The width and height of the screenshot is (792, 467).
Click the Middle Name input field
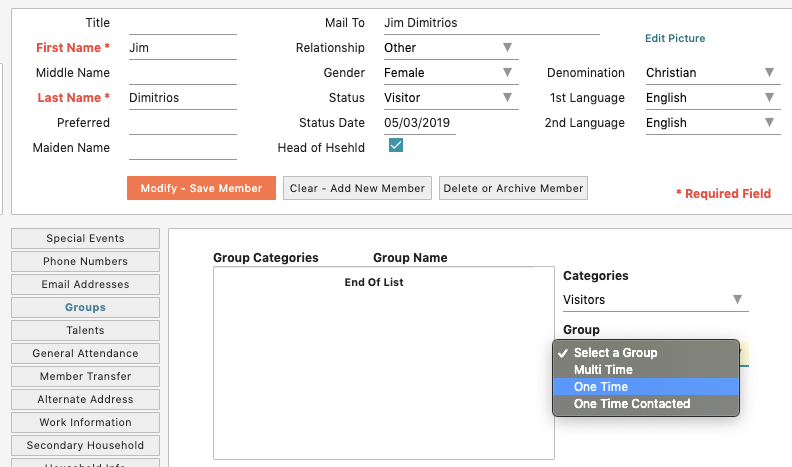tap(183, 73)
